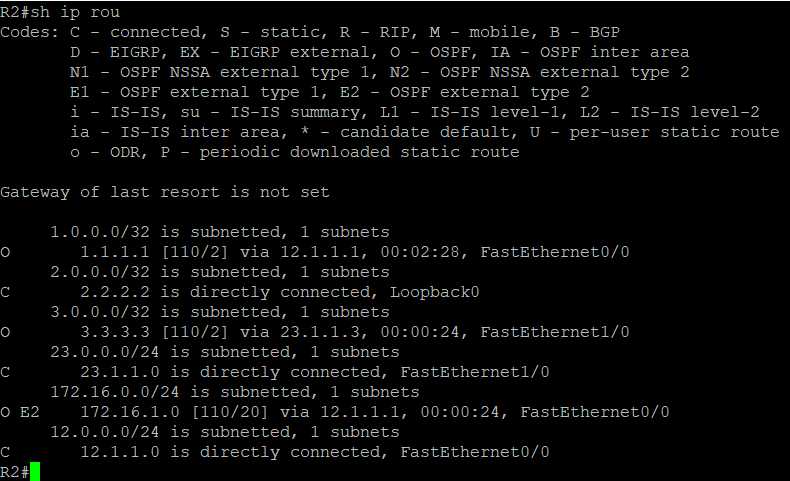Click the 'Gateway of last resort' line
The image size is (790, 481).
coord(165,192)
